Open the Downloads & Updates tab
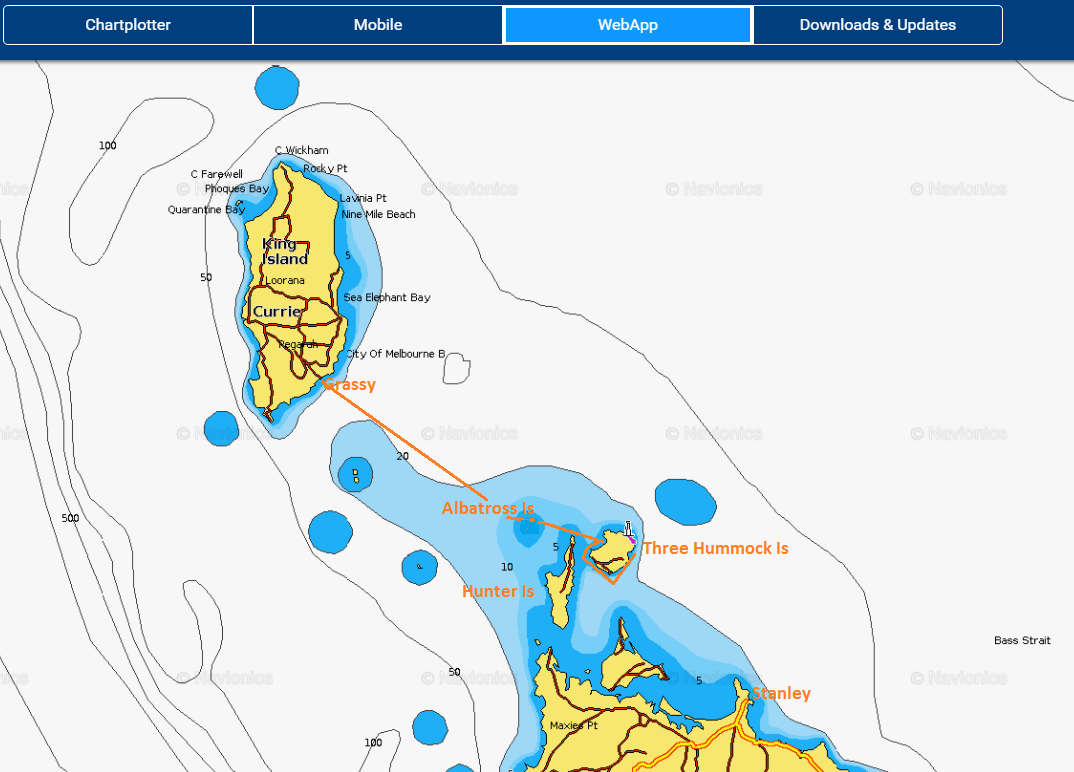This screenshot has width=1074, height=772. click(877, 25)
